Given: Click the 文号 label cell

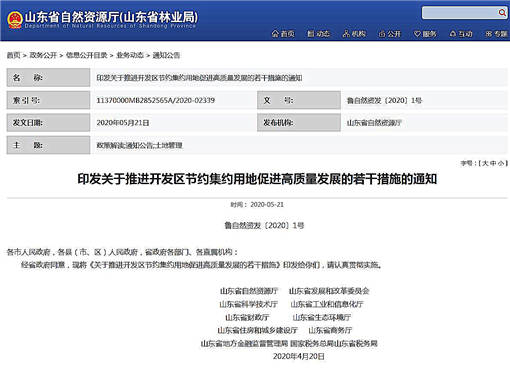Looking at the screenshot, I should tap(299, 100).
